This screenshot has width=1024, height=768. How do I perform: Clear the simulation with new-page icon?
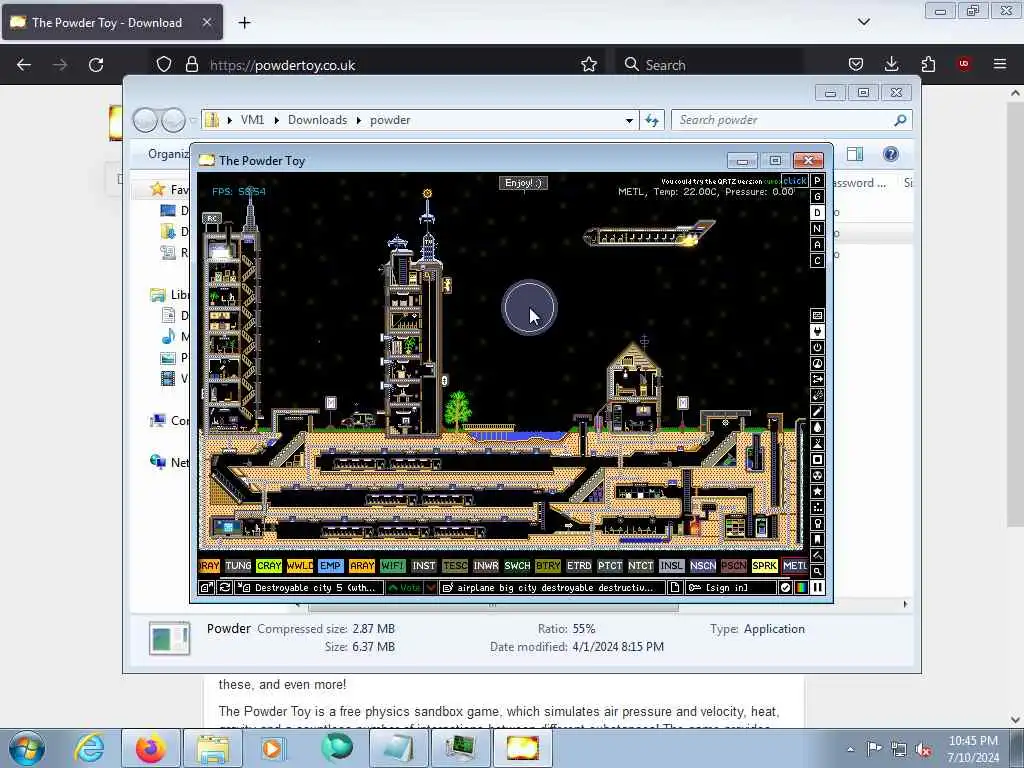[x=675, y=588]
